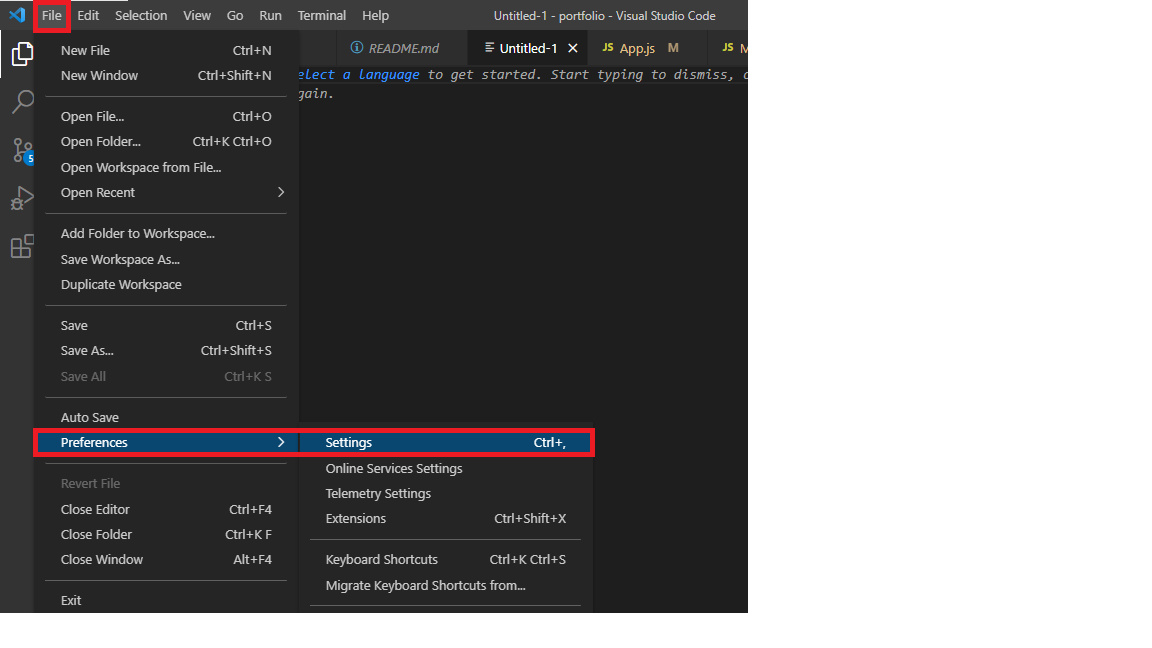Click the VS Code logo icon
This screenshot has height=648, width=1152.
tap(17, 15)
